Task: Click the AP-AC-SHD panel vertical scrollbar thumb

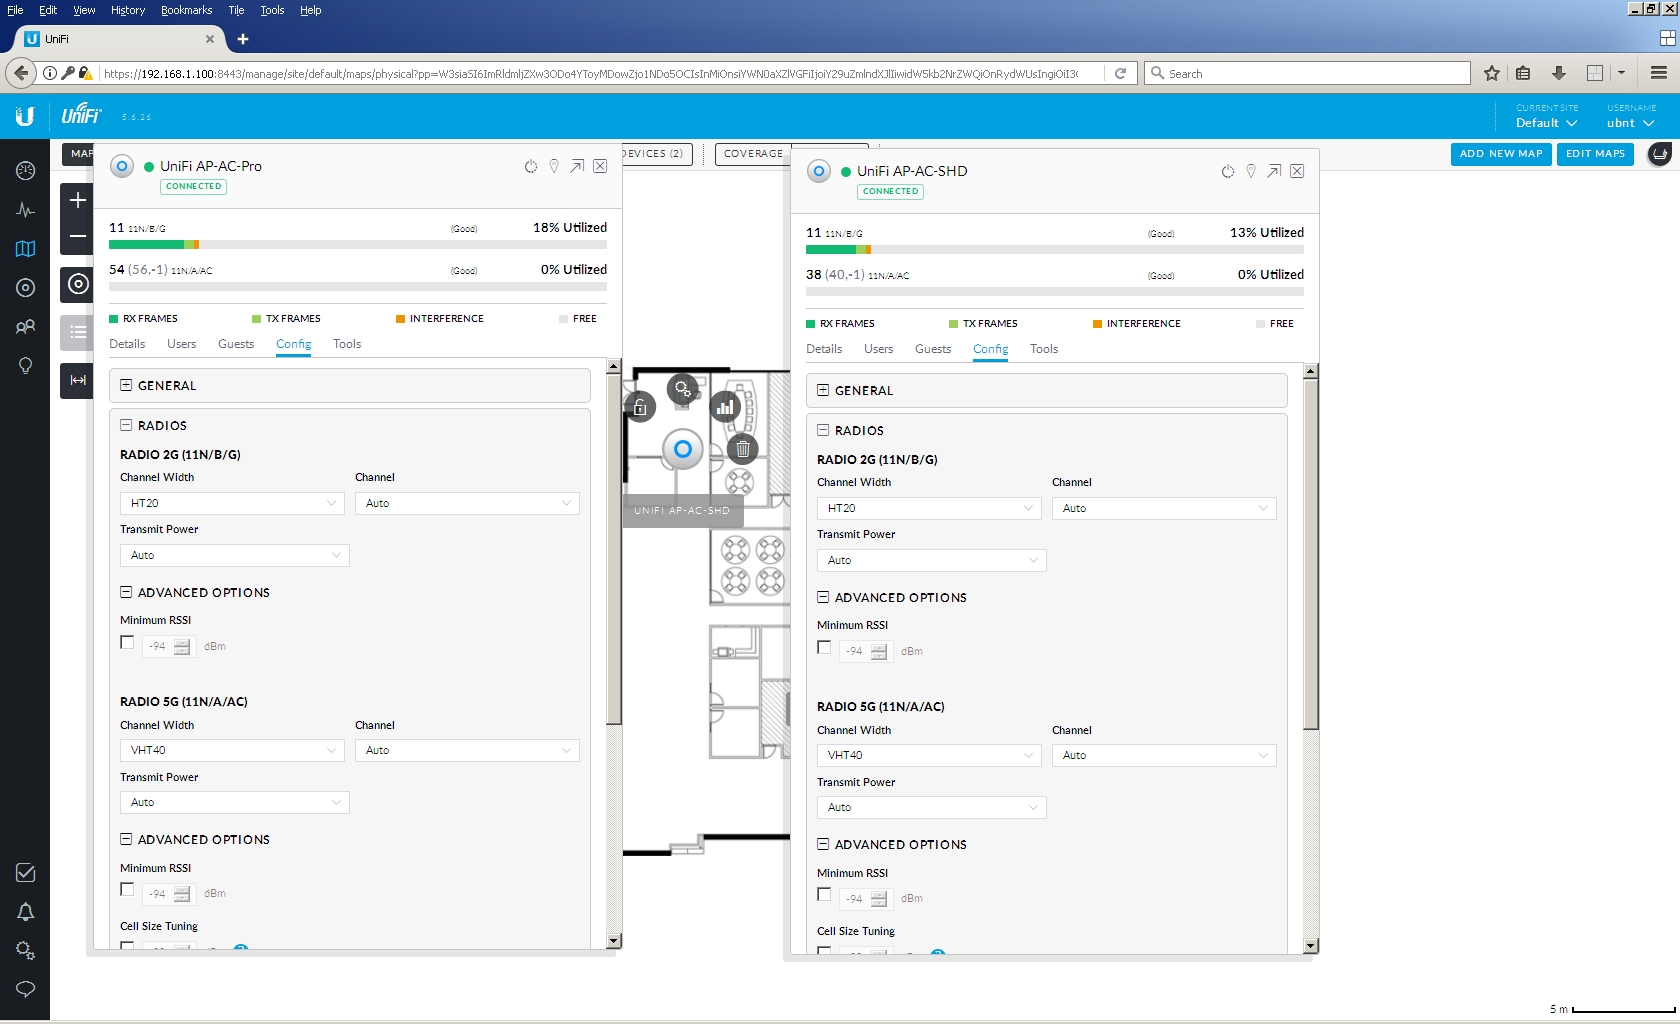Action: click(x=1310, y=550)
